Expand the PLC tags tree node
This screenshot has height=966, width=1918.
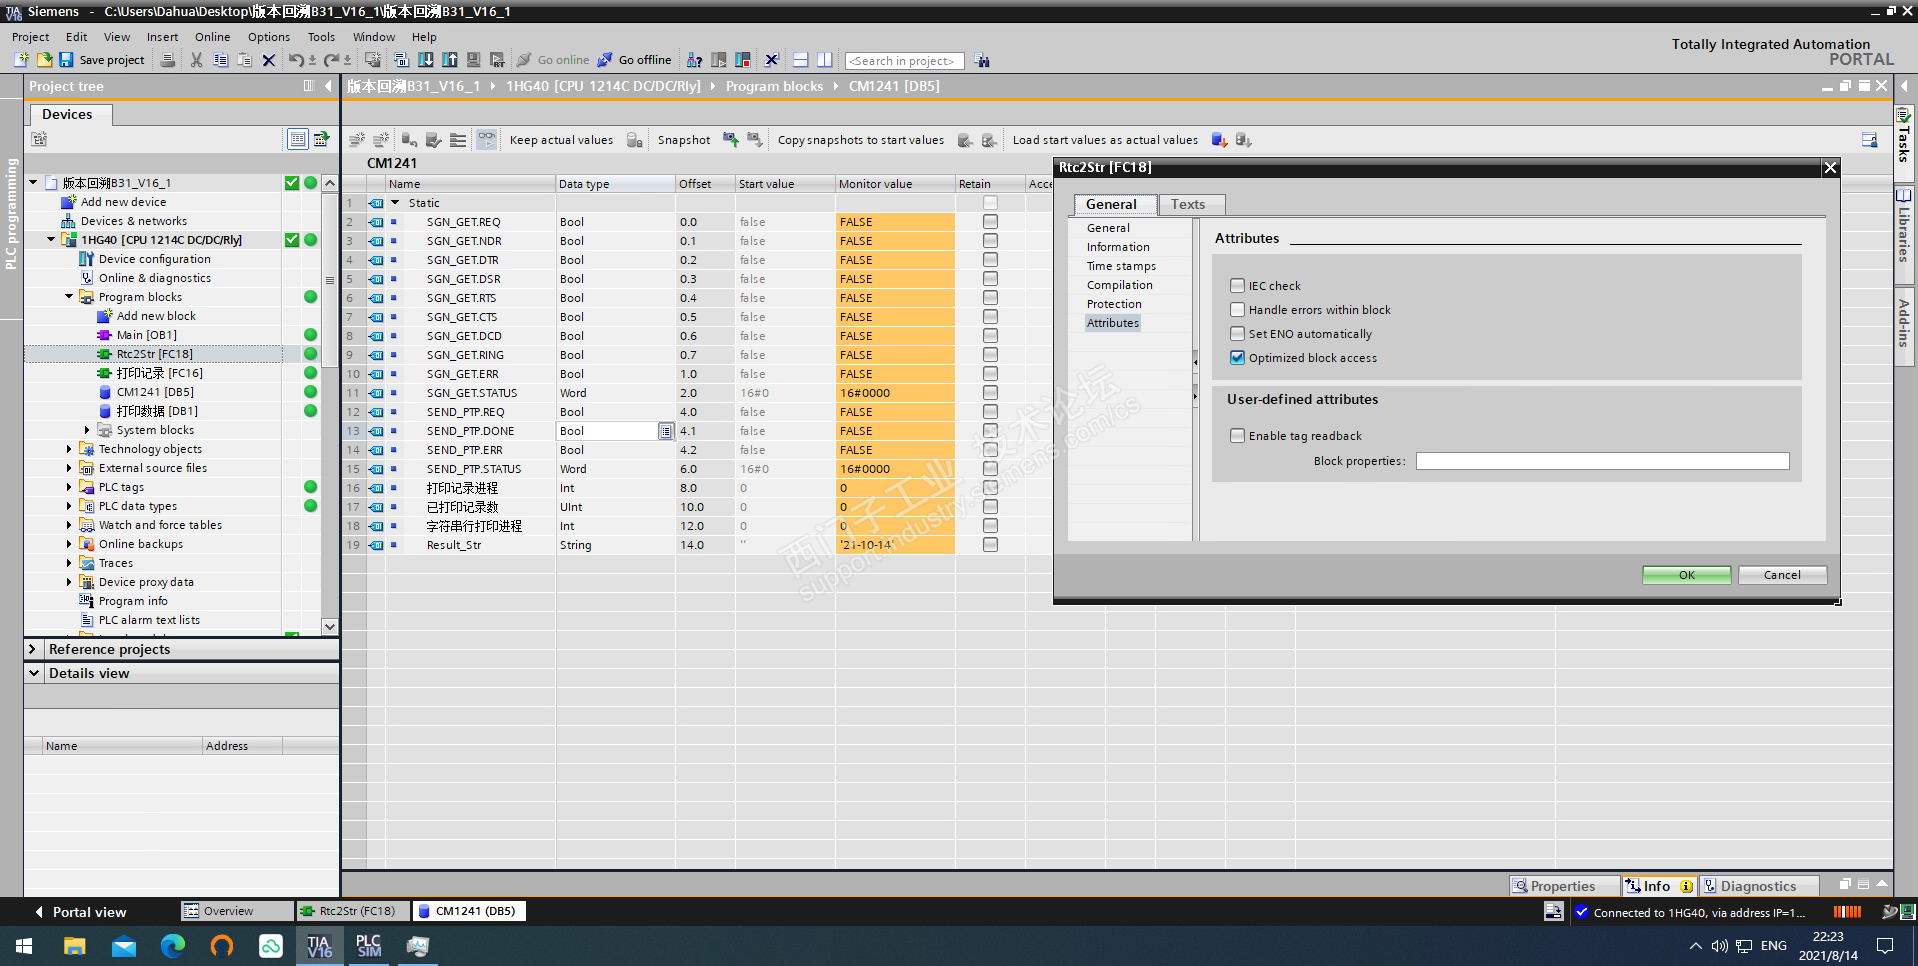[69, 487]
